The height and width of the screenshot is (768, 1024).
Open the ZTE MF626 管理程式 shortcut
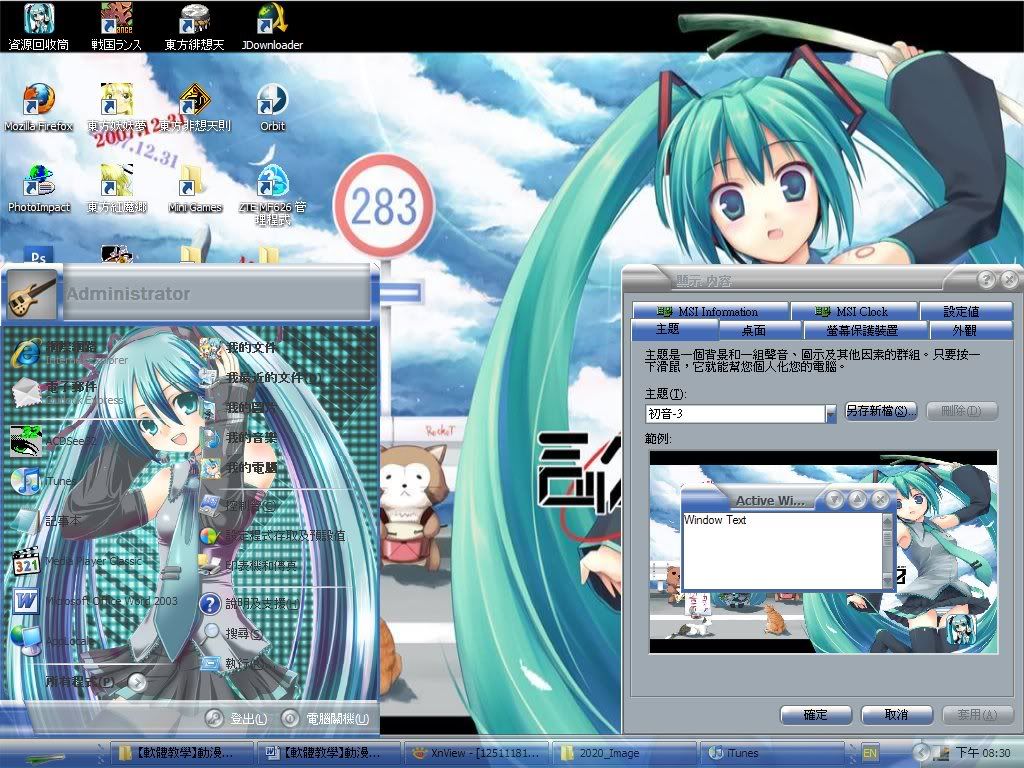click(x=272, y=195)
